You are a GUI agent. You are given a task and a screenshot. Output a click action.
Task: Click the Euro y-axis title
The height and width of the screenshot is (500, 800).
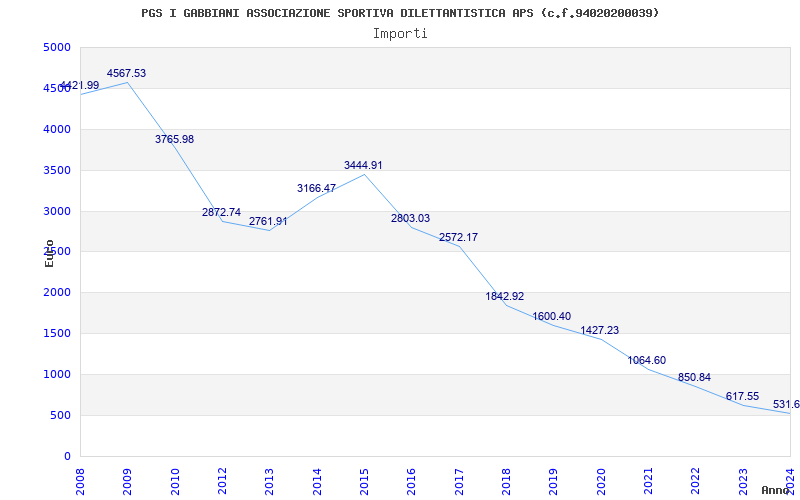click(49, 253)
